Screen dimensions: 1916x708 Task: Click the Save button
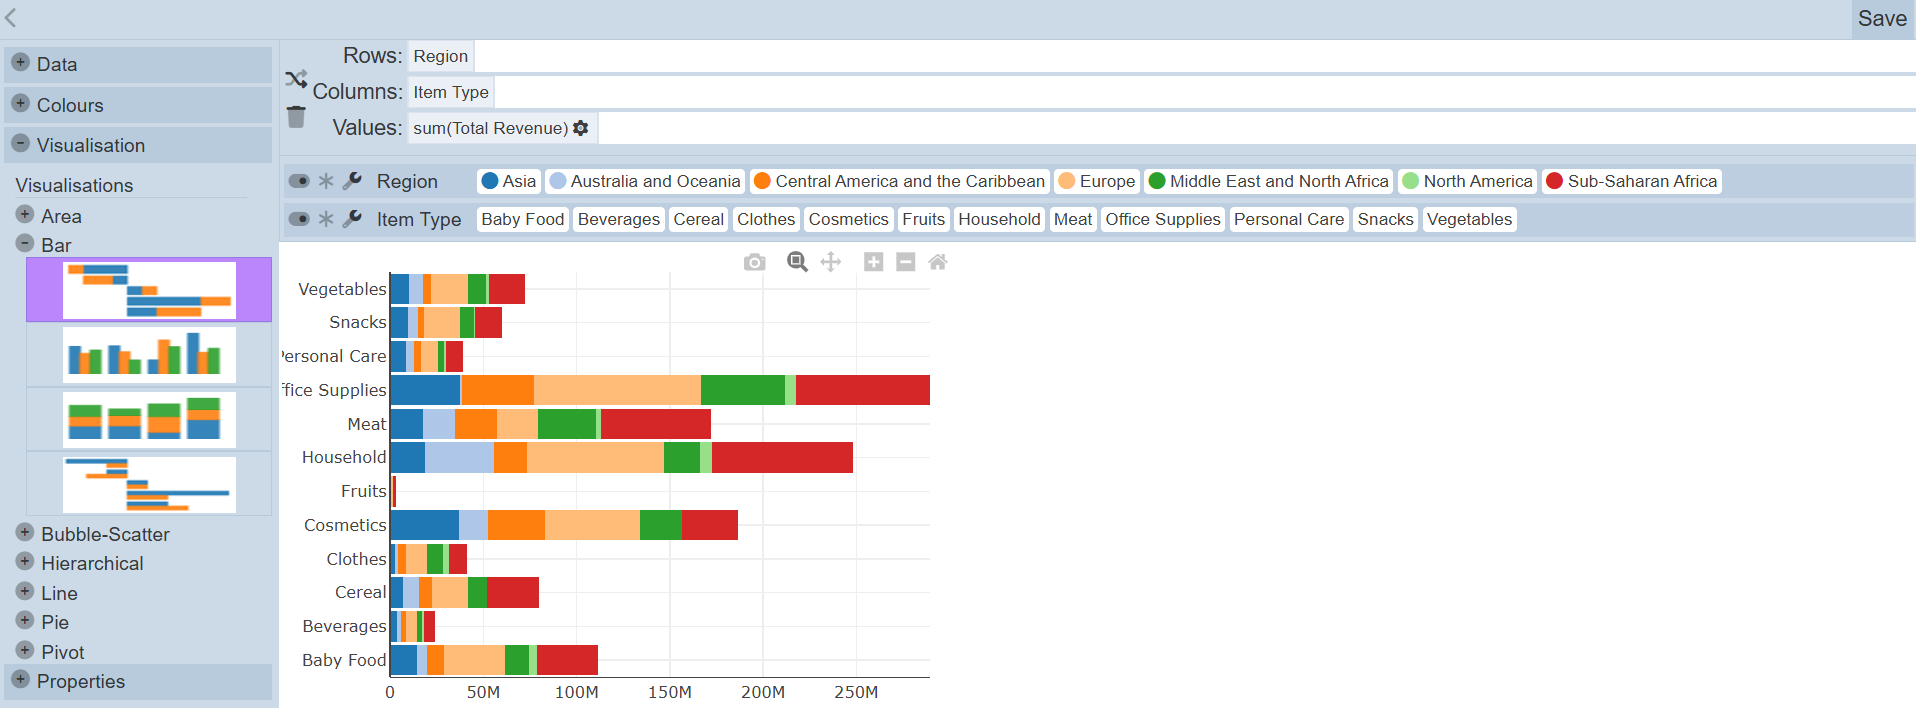[x=1882, y=19]
